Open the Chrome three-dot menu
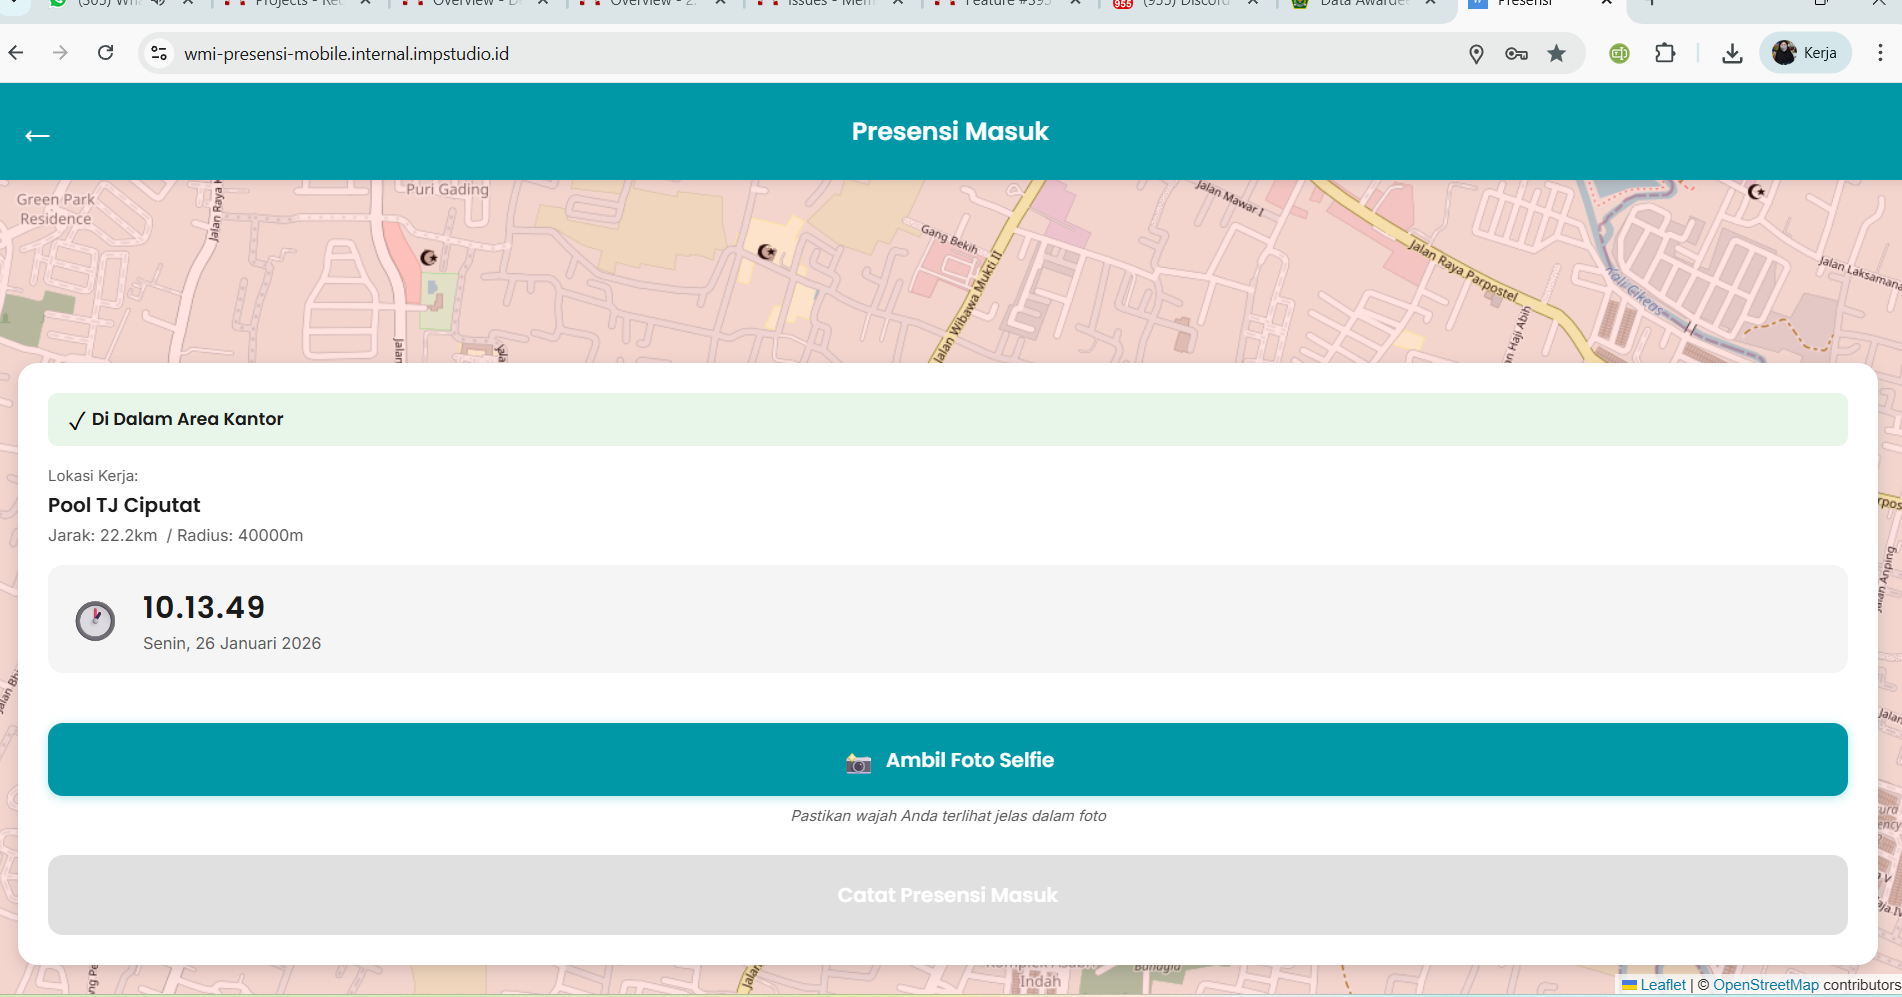 1880,53
